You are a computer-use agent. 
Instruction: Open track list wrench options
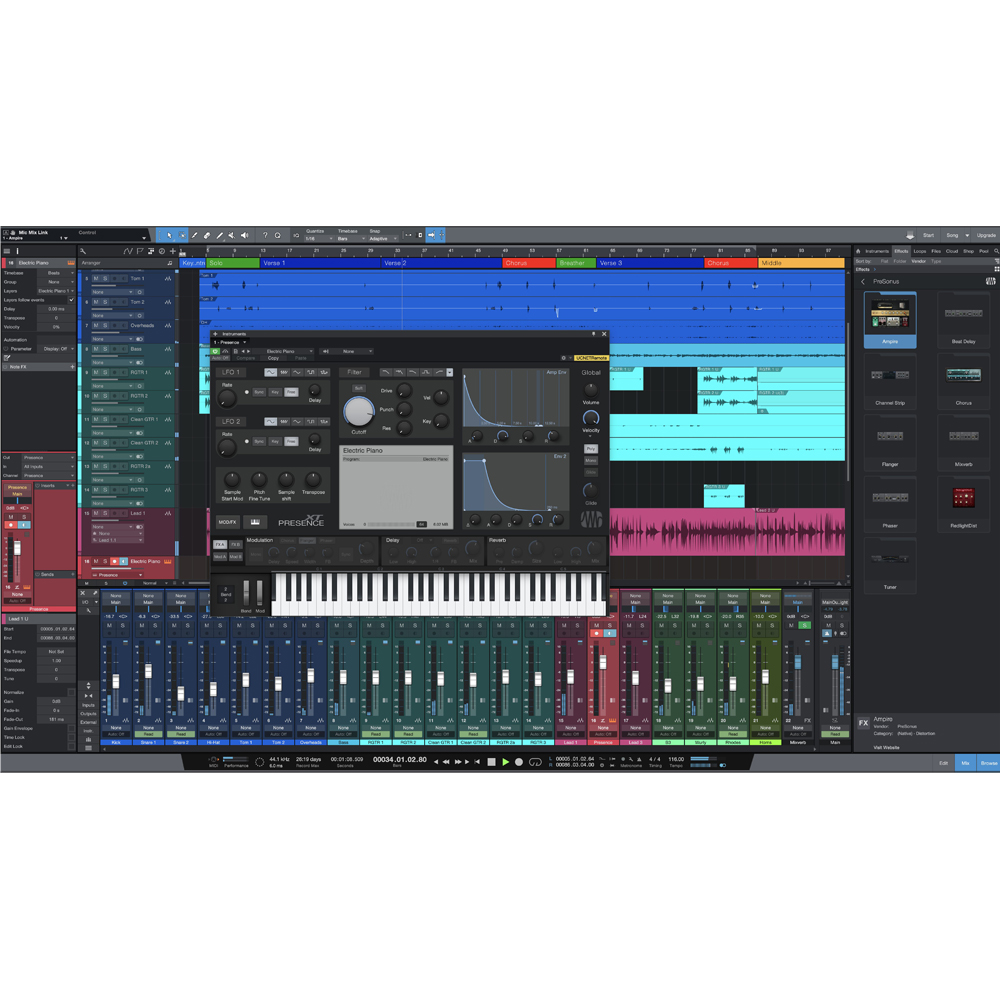(x=83, y=251)
